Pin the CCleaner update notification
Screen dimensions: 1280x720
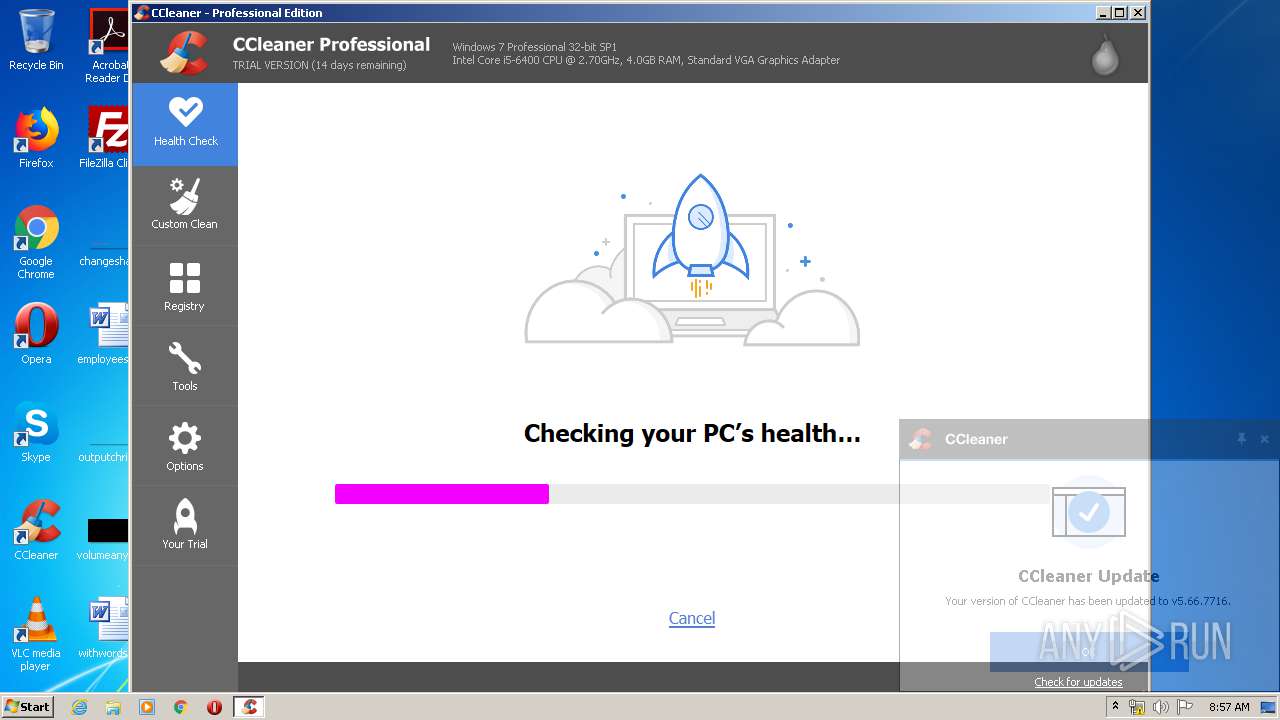1241,439
